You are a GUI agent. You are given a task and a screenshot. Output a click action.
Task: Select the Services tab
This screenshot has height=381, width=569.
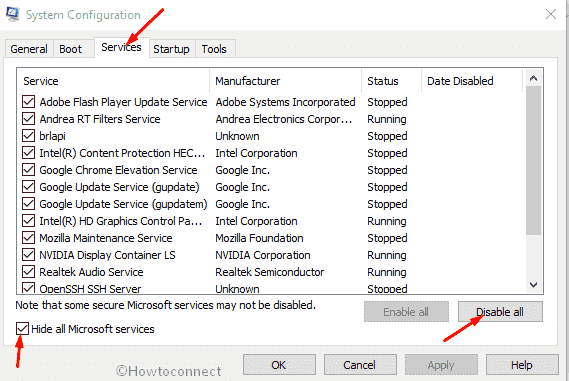coord(121,47)
